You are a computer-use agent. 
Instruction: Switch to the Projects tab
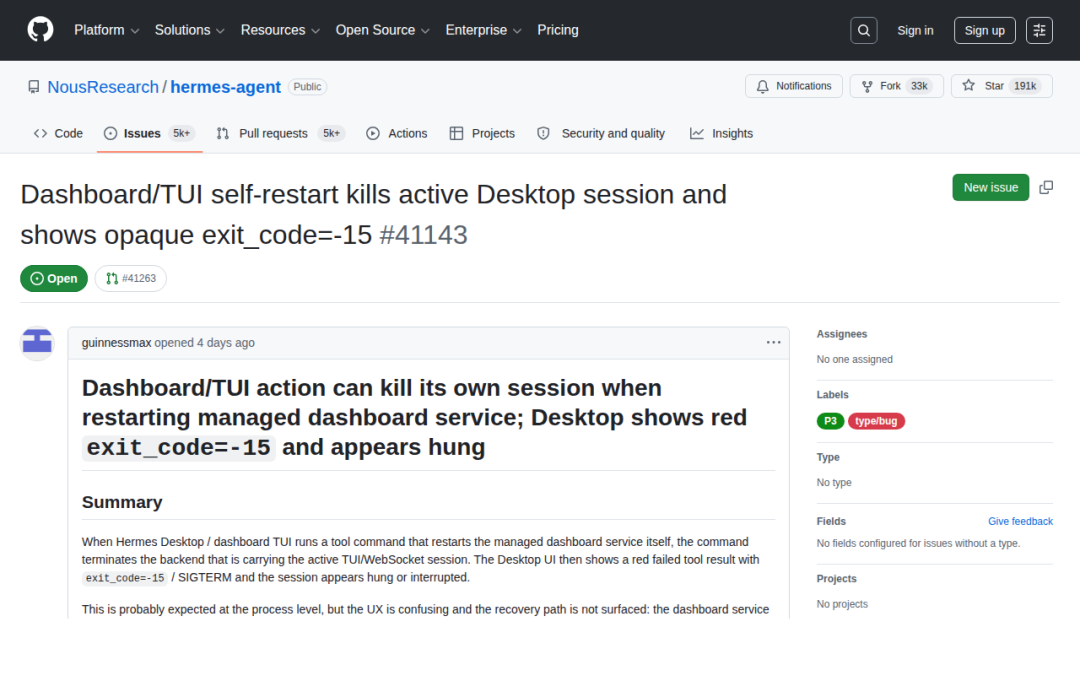coord(482,134)
